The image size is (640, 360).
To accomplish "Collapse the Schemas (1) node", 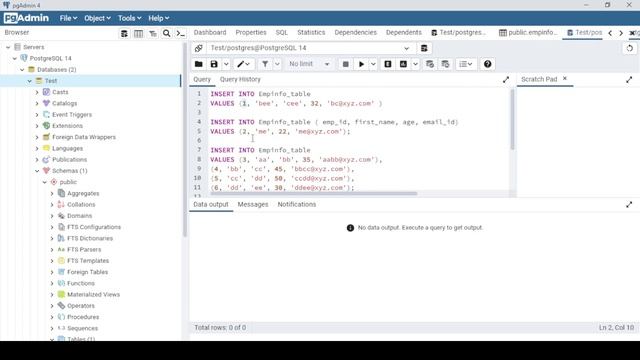I will [x=37, y=171].
